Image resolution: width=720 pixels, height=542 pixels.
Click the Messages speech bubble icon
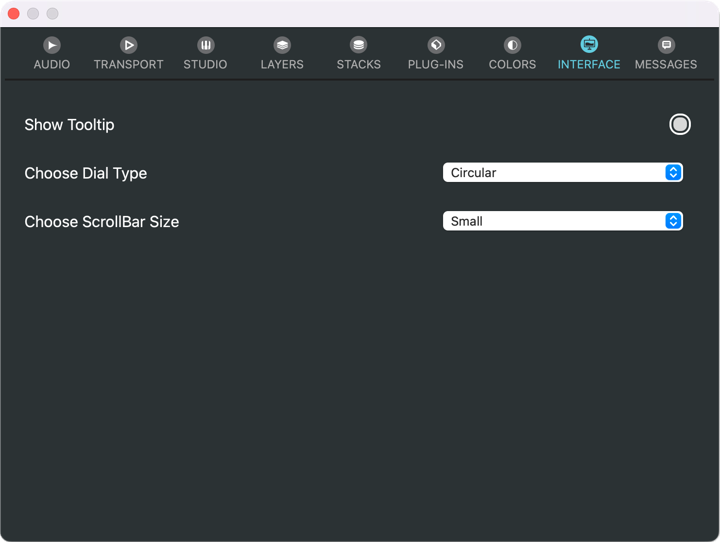point(666,45)
